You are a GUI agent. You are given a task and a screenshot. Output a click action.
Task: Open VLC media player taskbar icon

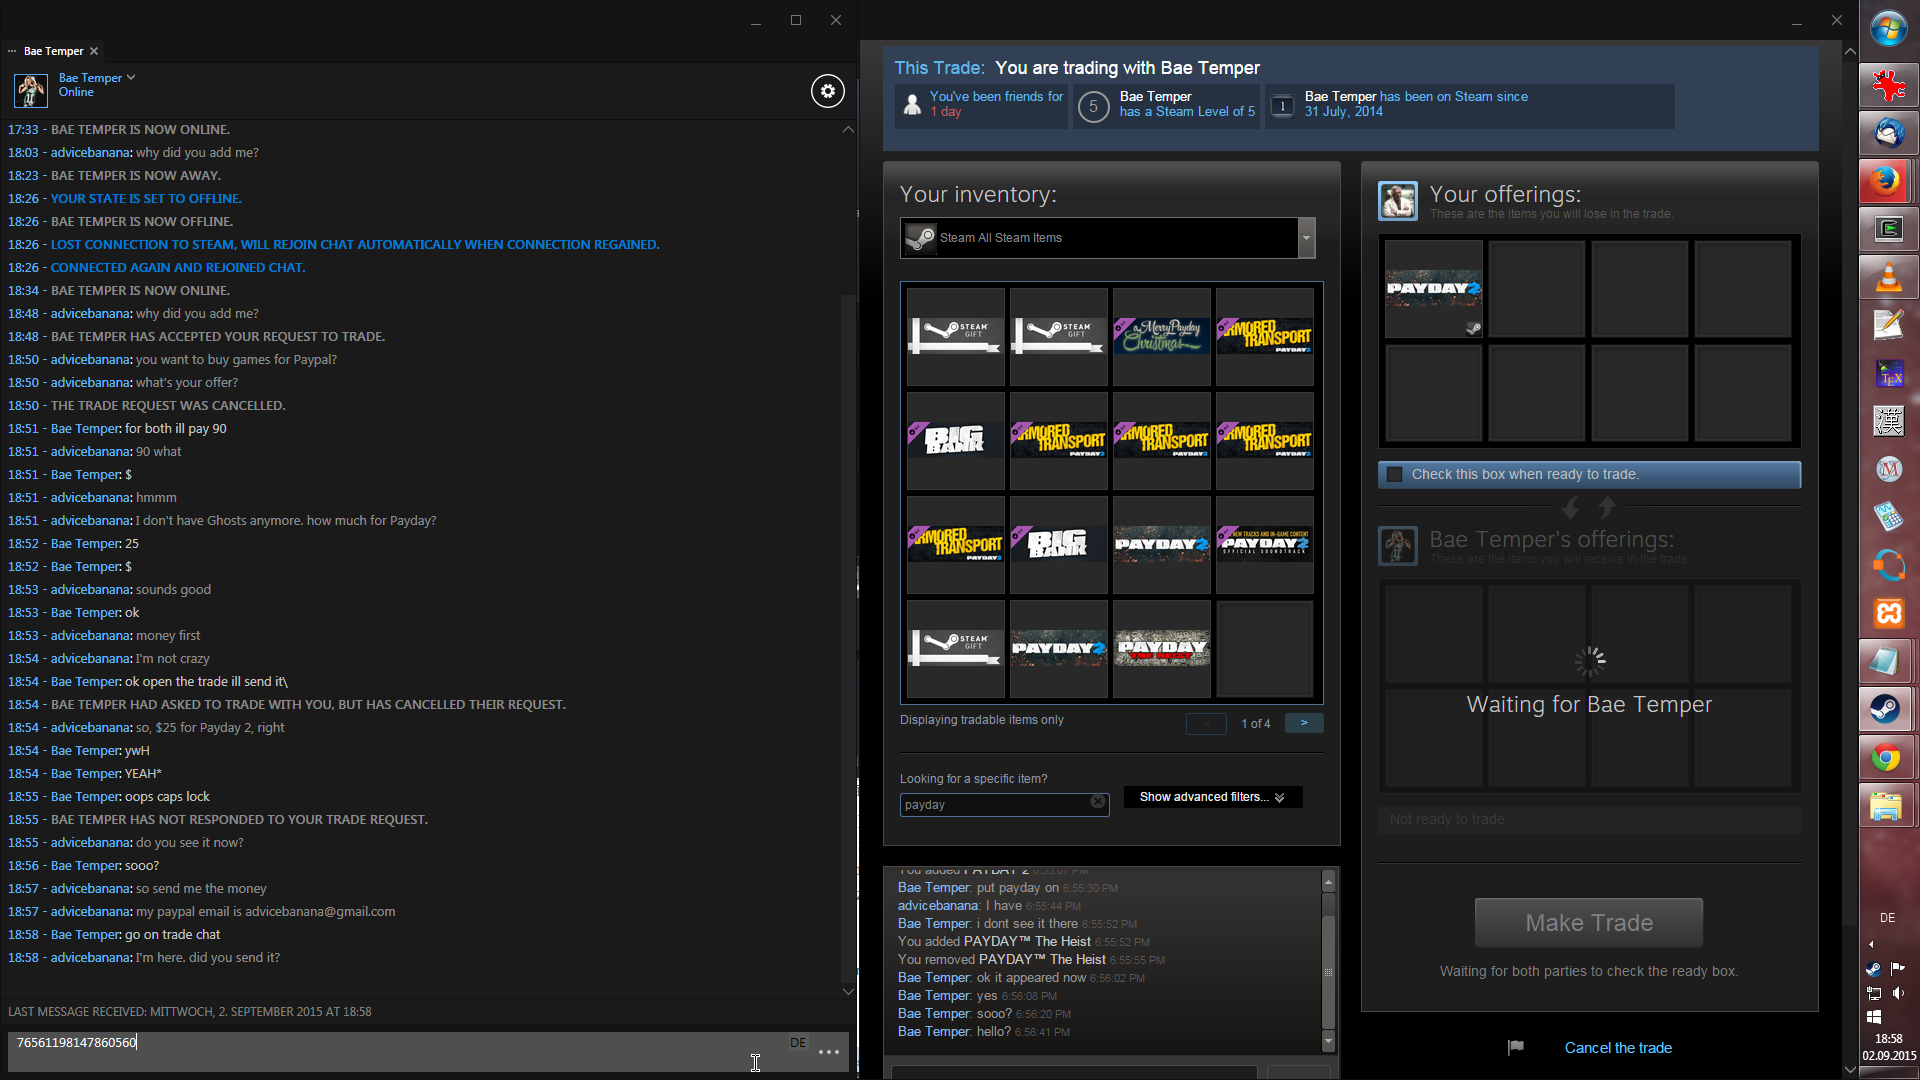tap(1887, 277)
